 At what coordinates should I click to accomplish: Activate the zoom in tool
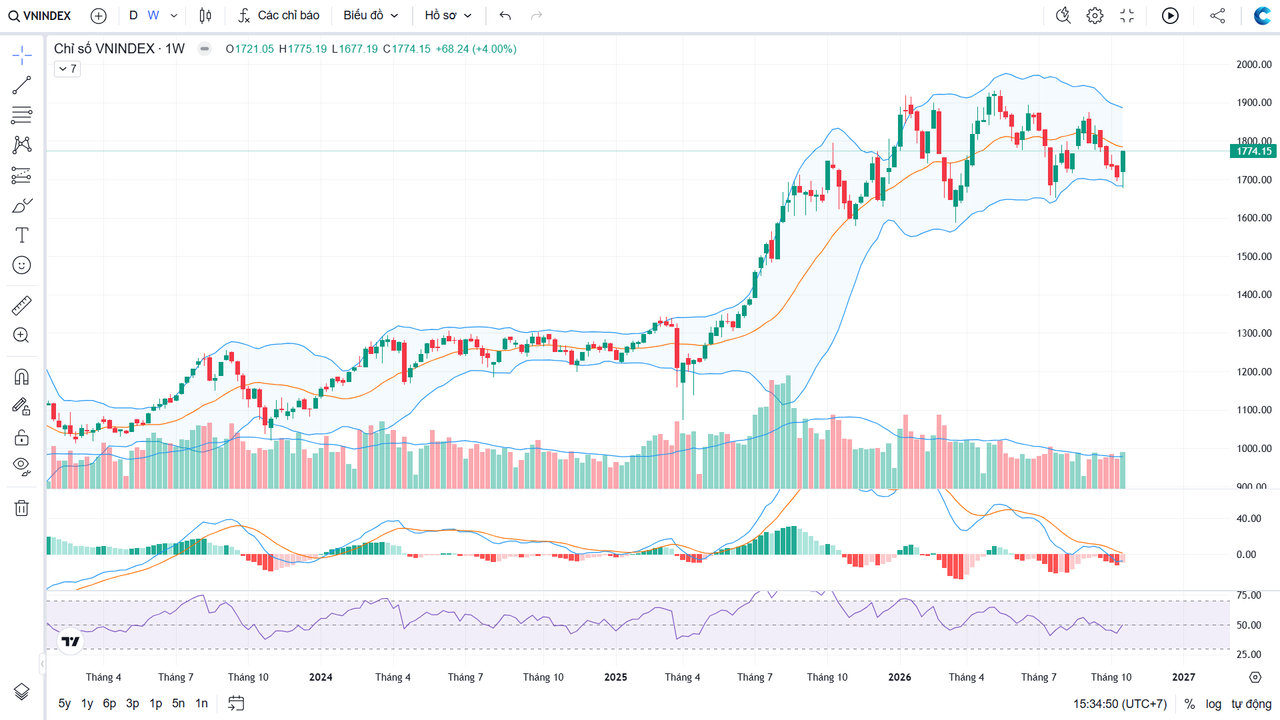click(x=21, y=335)
